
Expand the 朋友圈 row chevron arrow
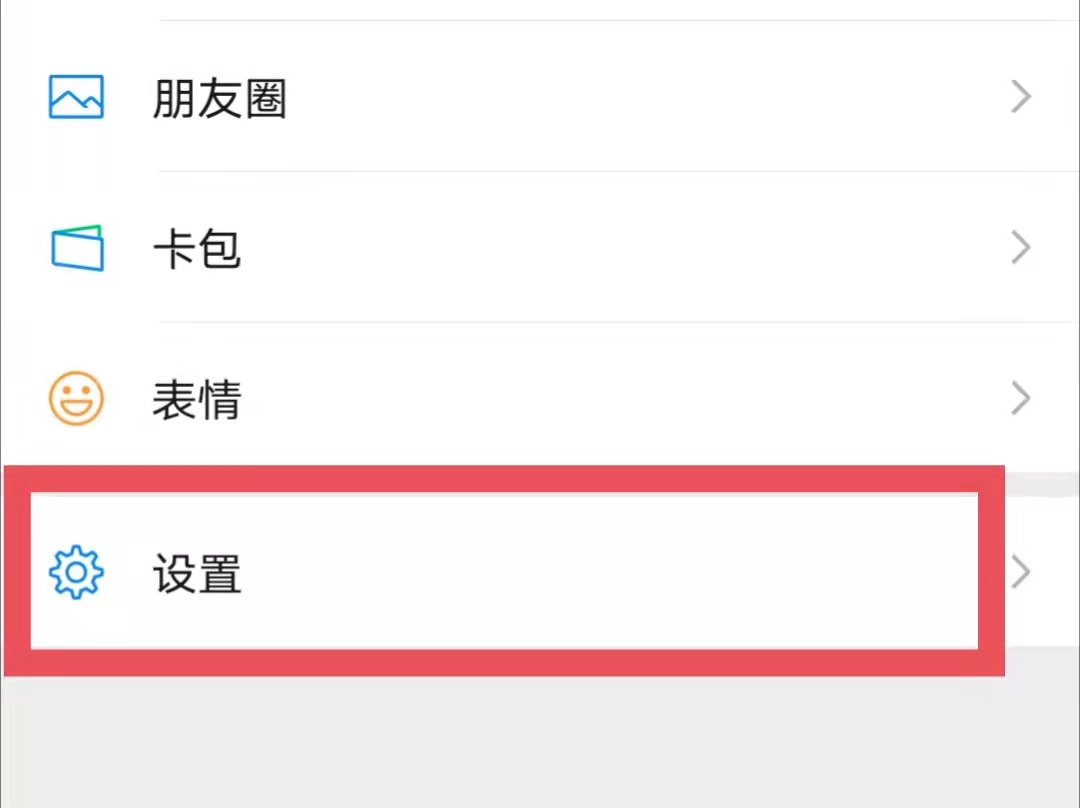click(1020, 97)
